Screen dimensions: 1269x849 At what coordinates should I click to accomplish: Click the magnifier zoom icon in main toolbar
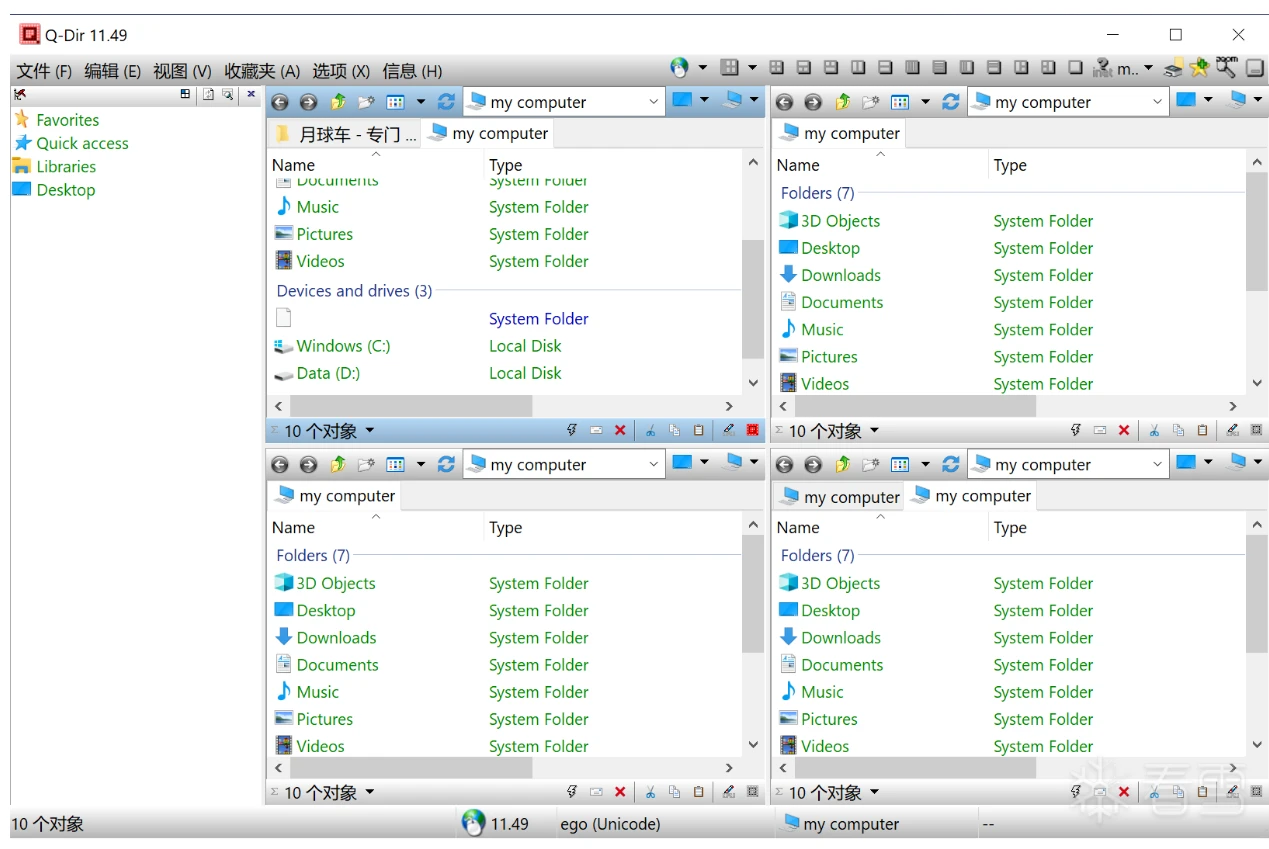click(x=1226, y=68)
